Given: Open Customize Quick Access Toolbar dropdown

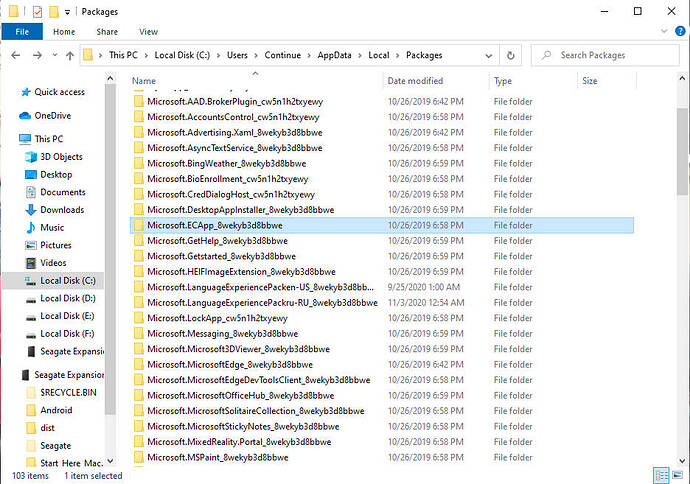Looking at the screenshot, I should coord(67,12).
